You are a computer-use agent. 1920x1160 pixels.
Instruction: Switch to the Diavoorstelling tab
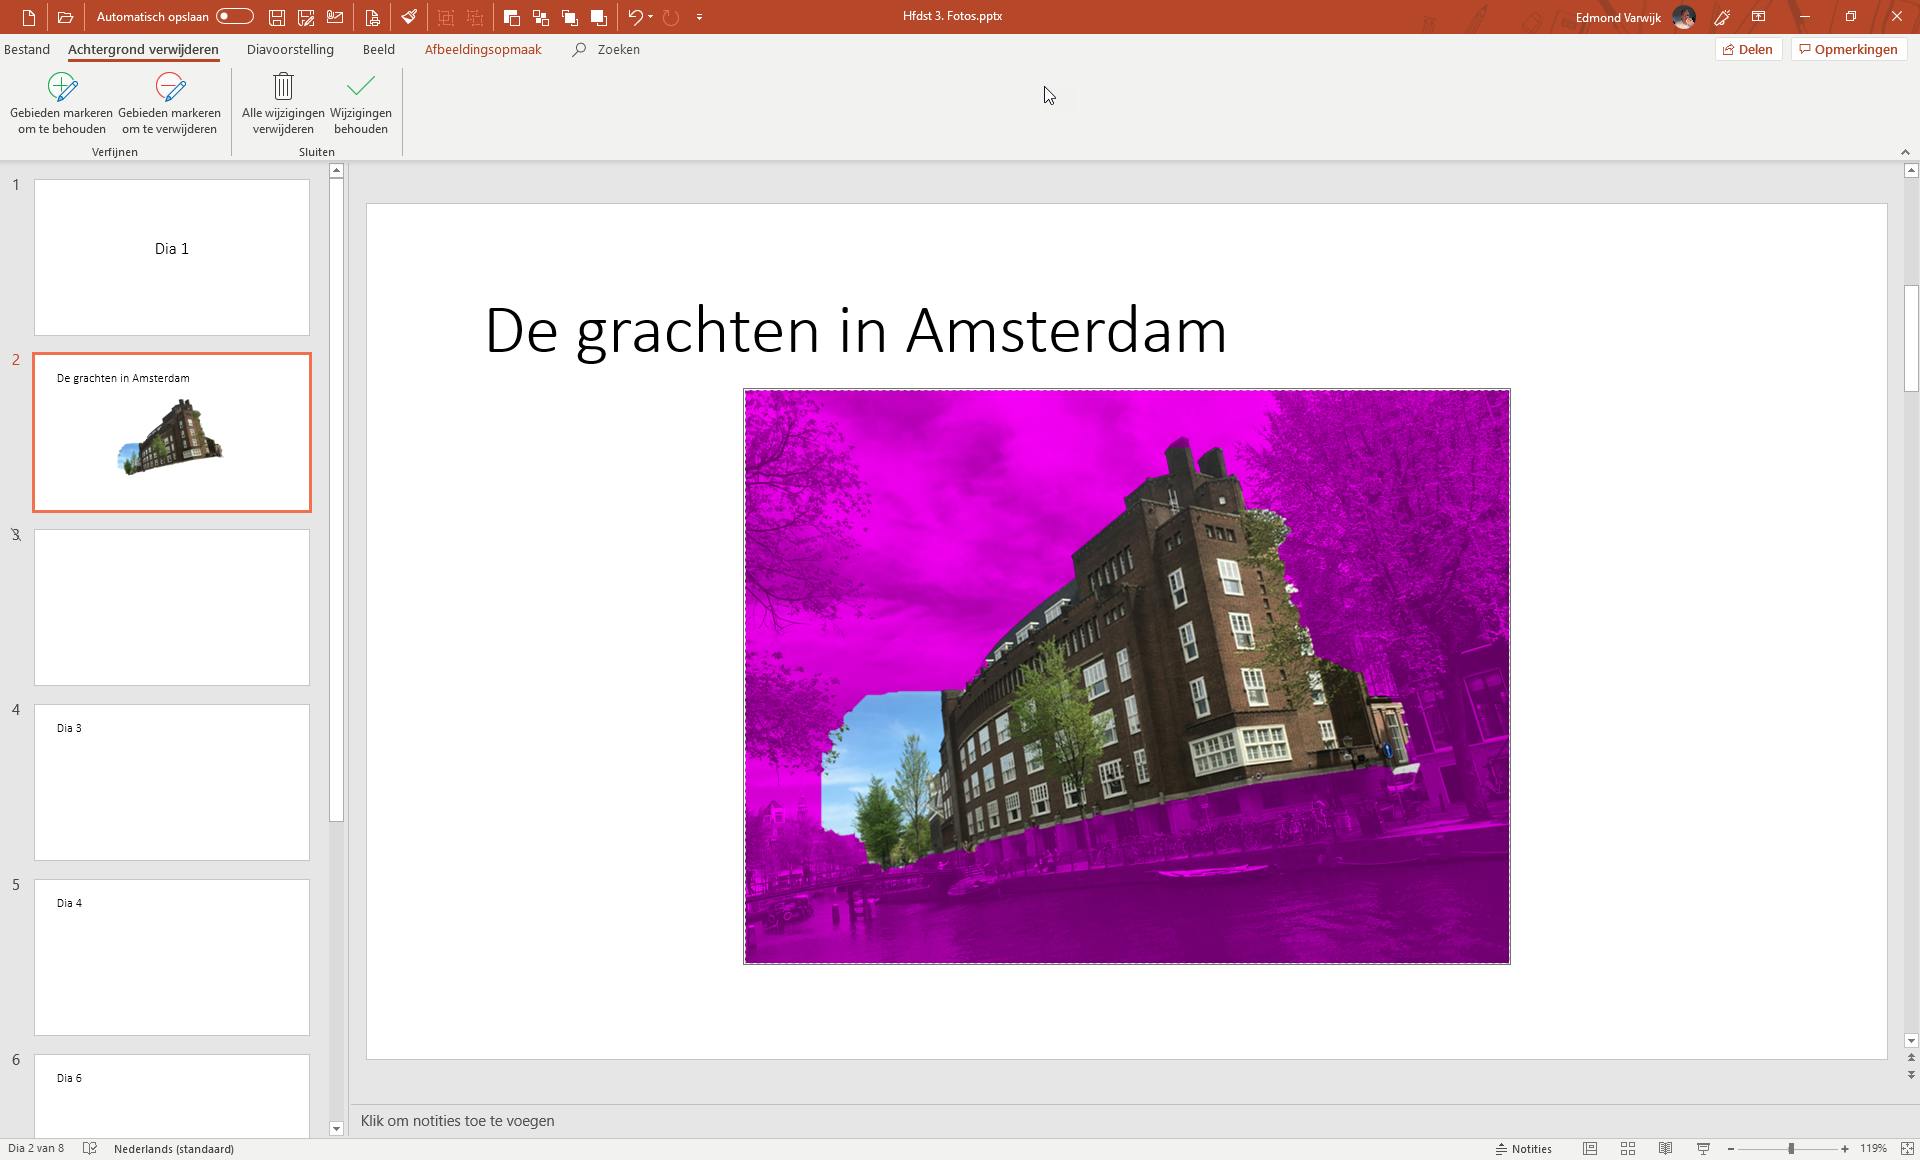coord(290,49)
